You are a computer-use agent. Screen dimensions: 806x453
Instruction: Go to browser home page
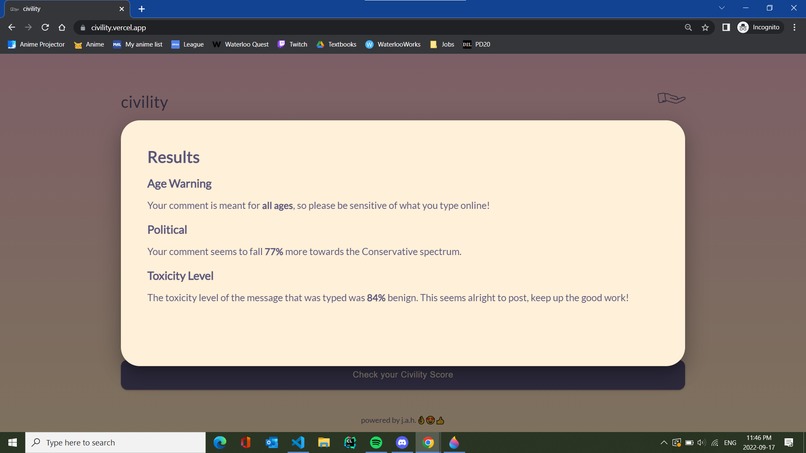pyautogui.click(x=62, y=27)
